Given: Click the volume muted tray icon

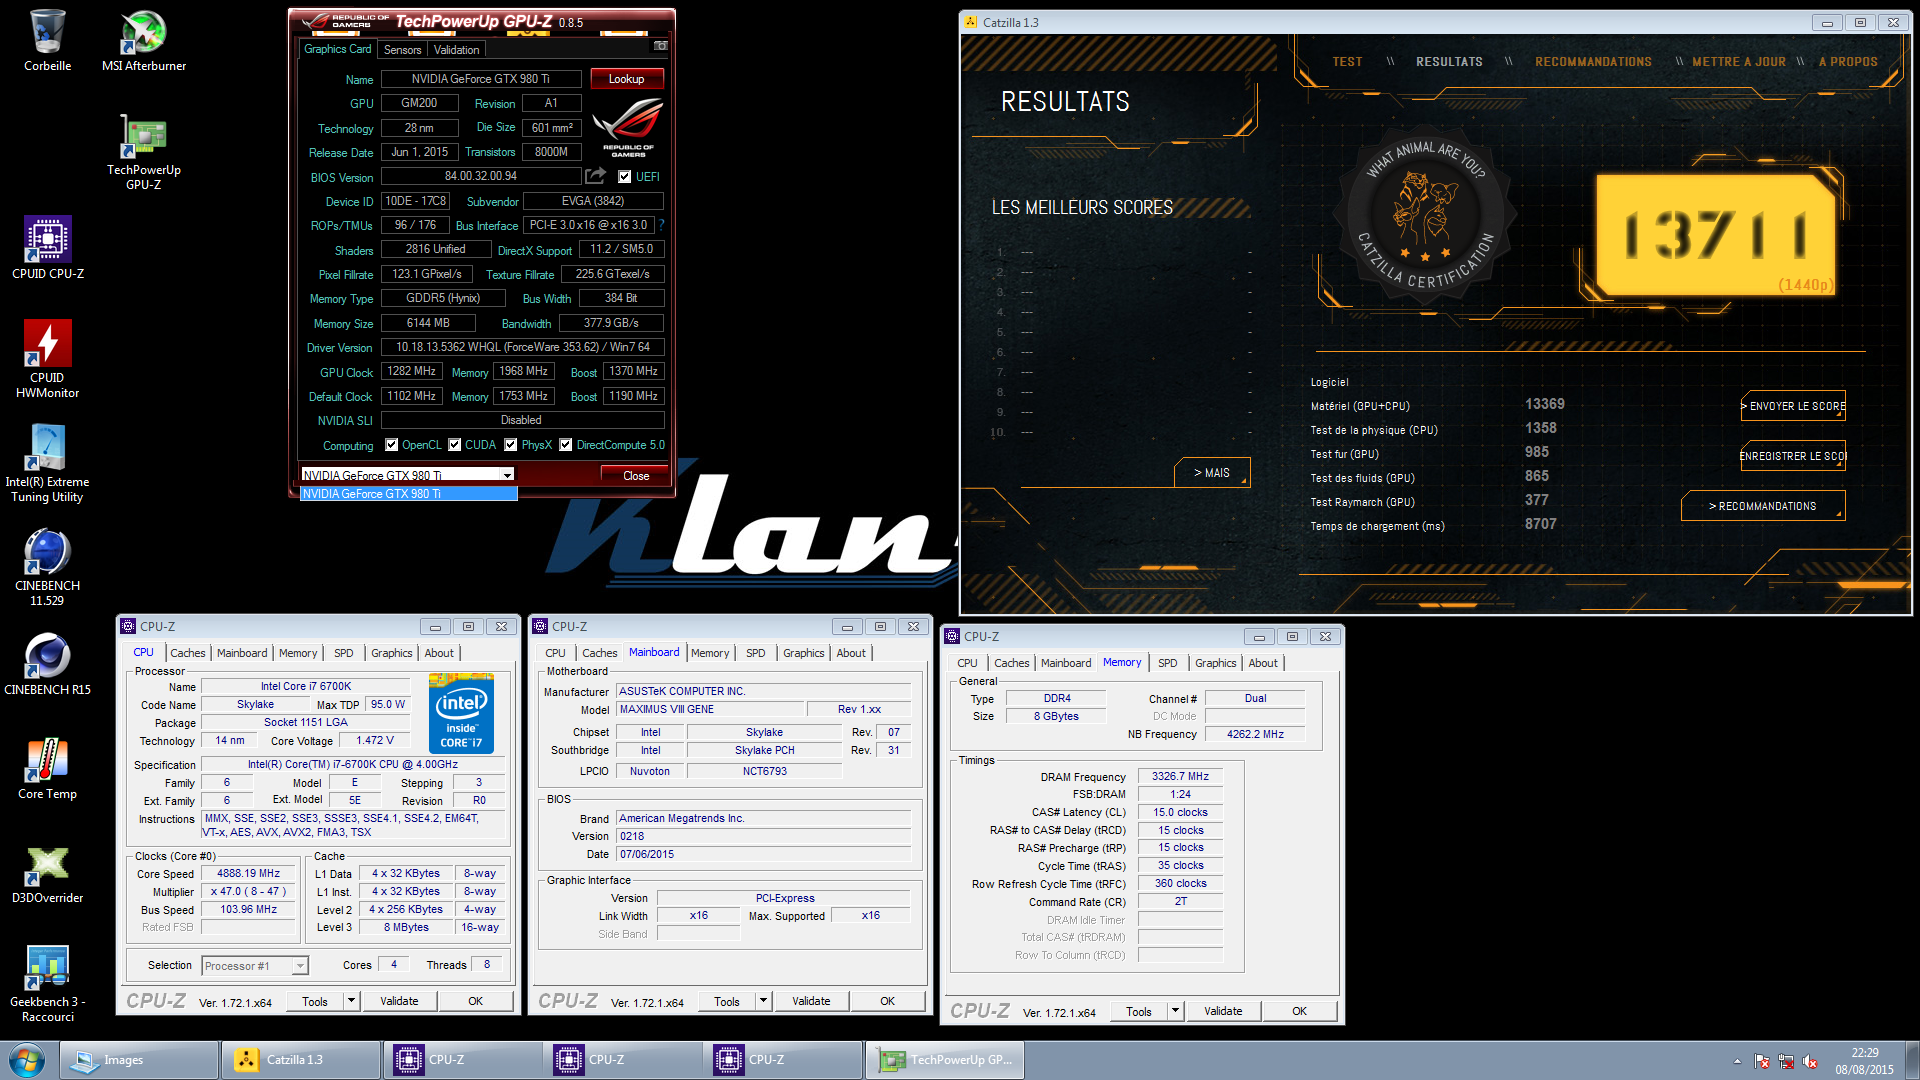Looking at the screenshot, I should point(1810,1061).
